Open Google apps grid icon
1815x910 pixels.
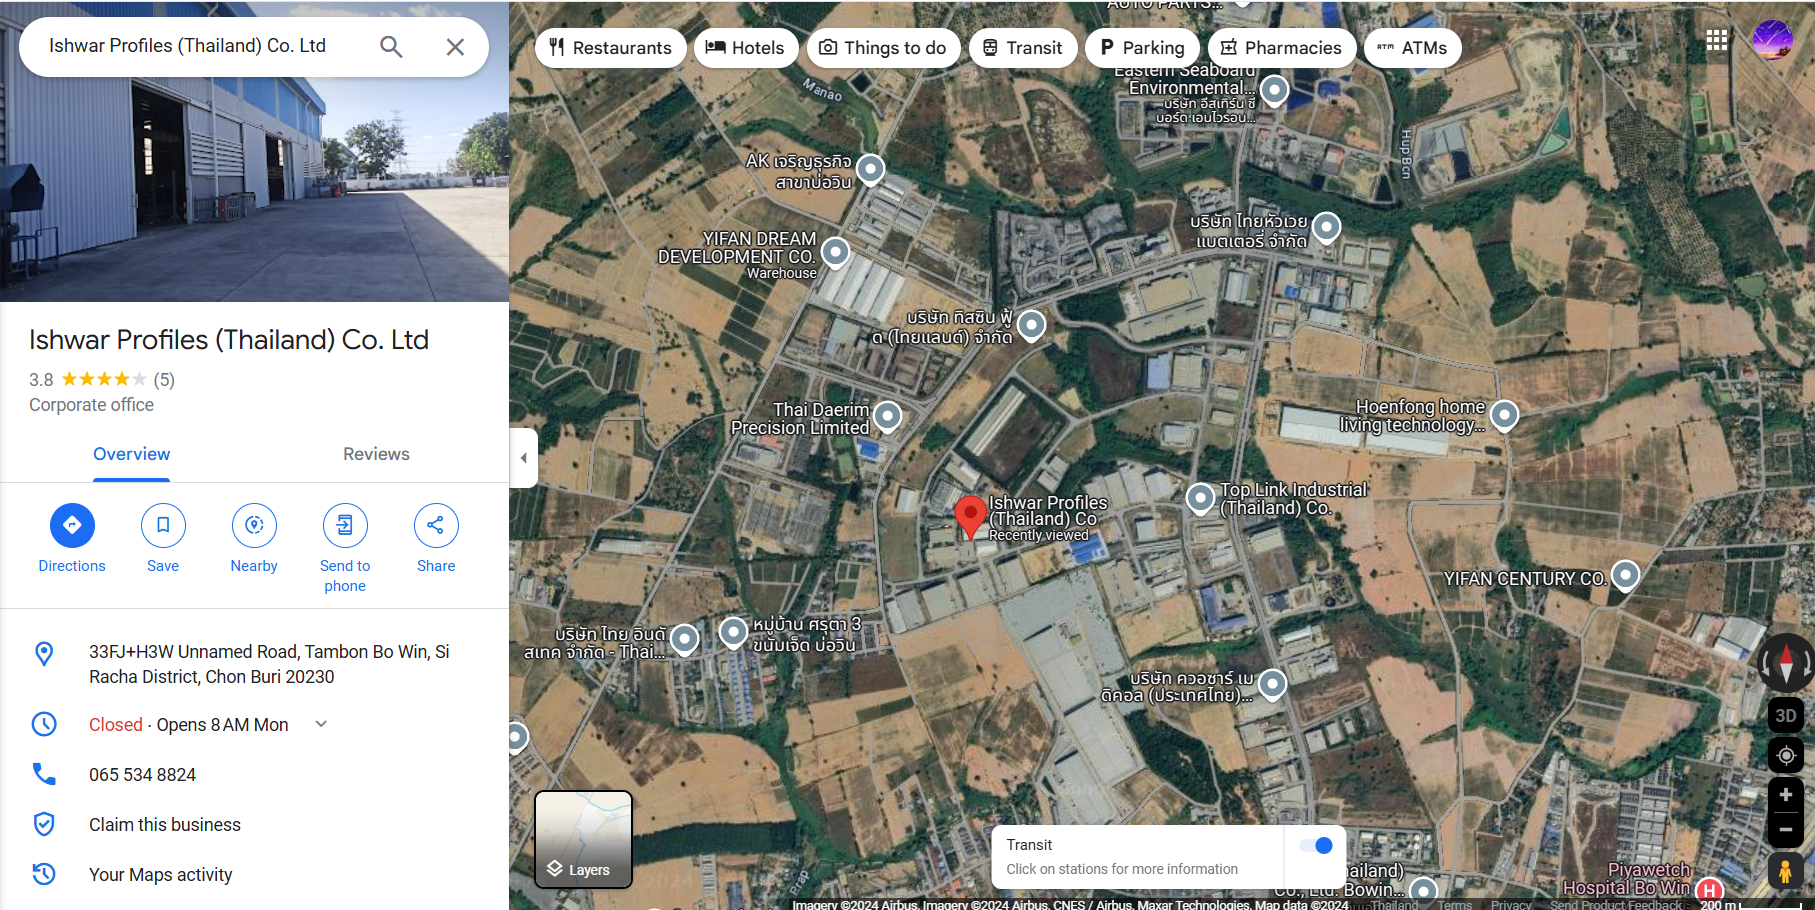pyautogui.click(x=1717, y=40)
